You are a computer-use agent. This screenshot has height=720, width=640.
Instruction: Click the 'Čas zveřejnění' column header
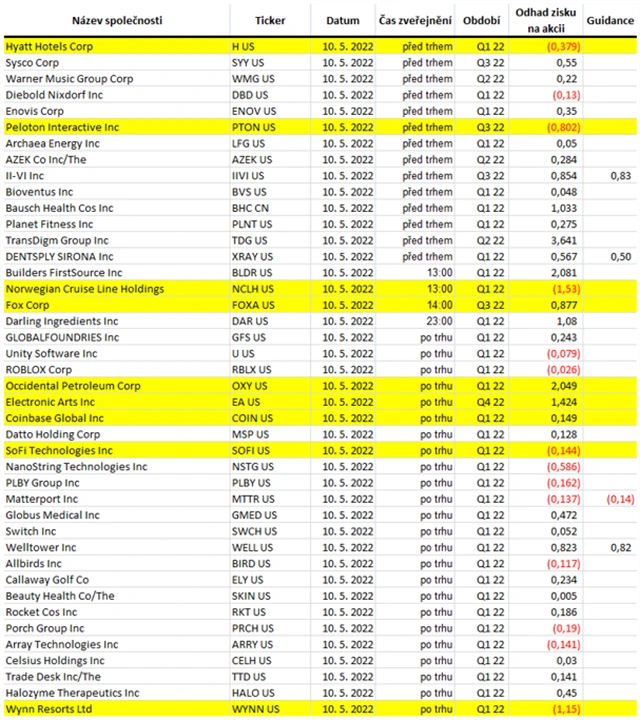(415, 21)
